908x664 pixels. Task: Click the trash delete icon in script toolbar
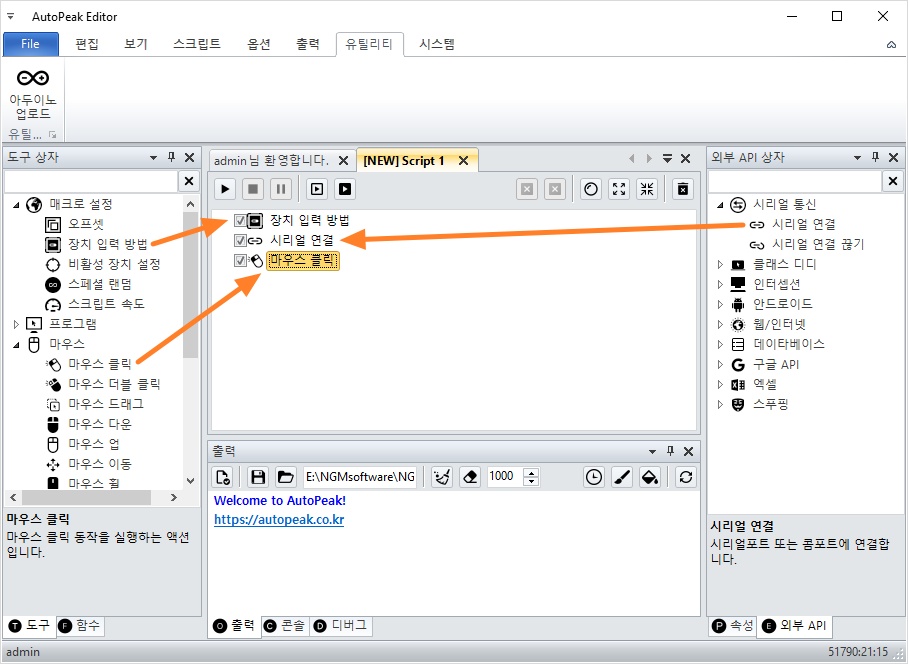[683, 189]
